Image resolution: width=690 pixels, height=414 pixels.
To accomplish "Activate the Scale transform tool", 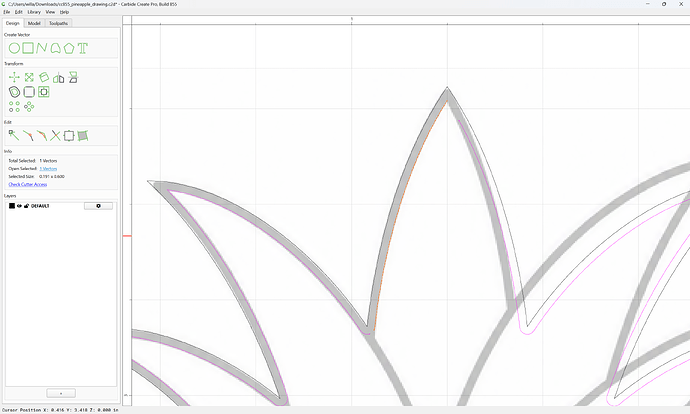I will point(29,77).
